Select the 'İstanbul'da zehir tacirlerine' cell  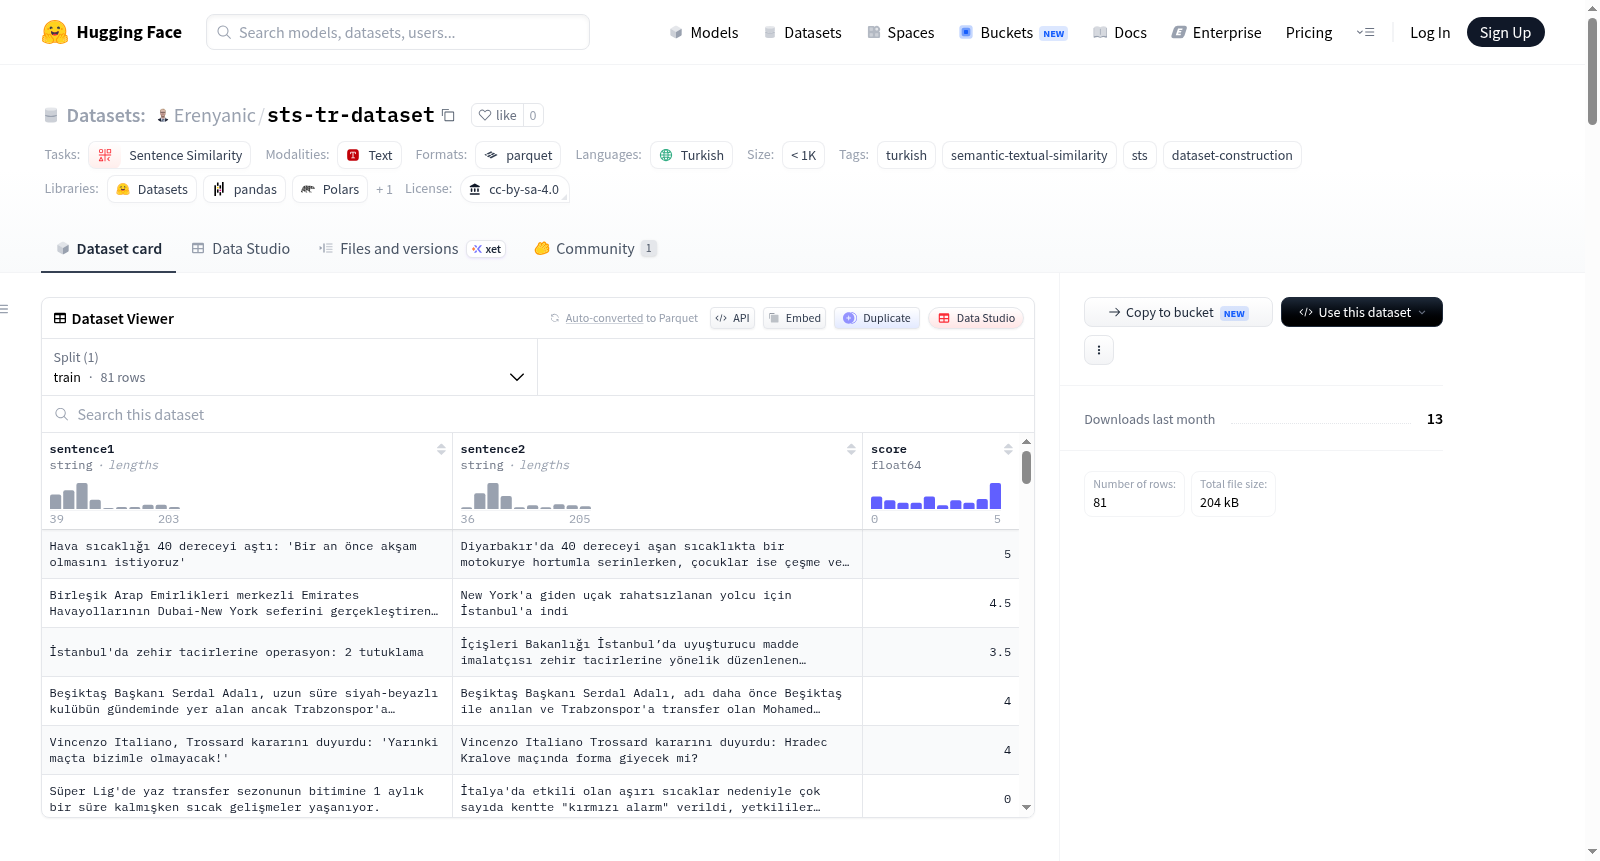pyautogui.click(x=247, y=652)
